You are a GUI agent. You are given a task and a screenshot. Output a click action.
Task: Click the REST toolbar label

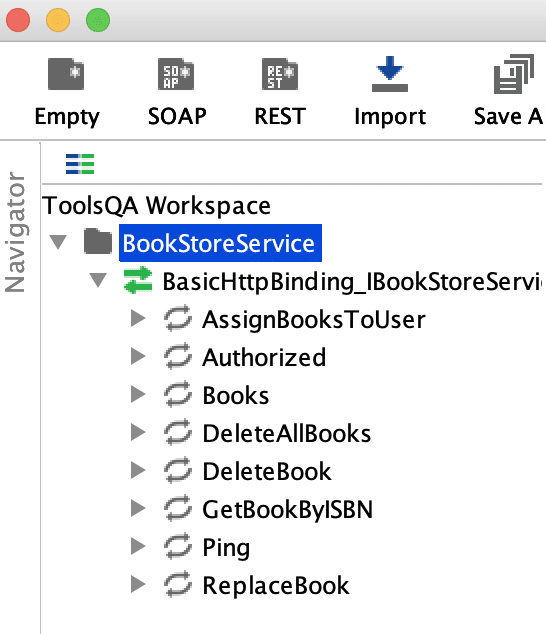280,116
